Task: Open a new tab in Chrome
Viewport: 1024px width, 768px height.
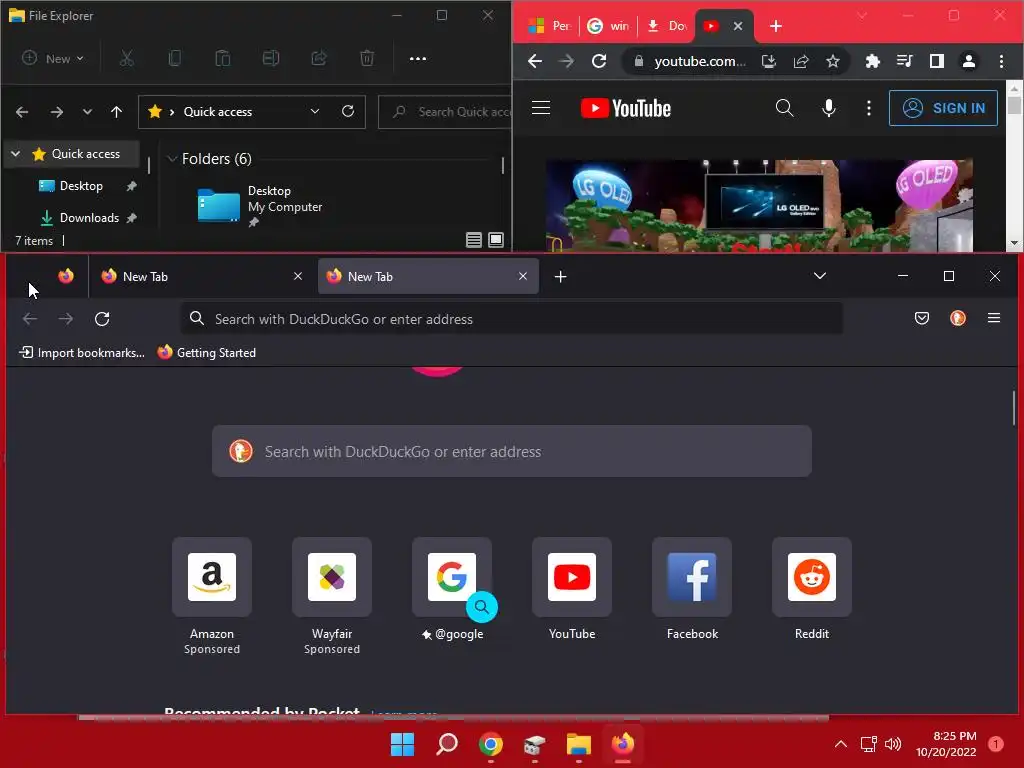Action: click(776, 26)
